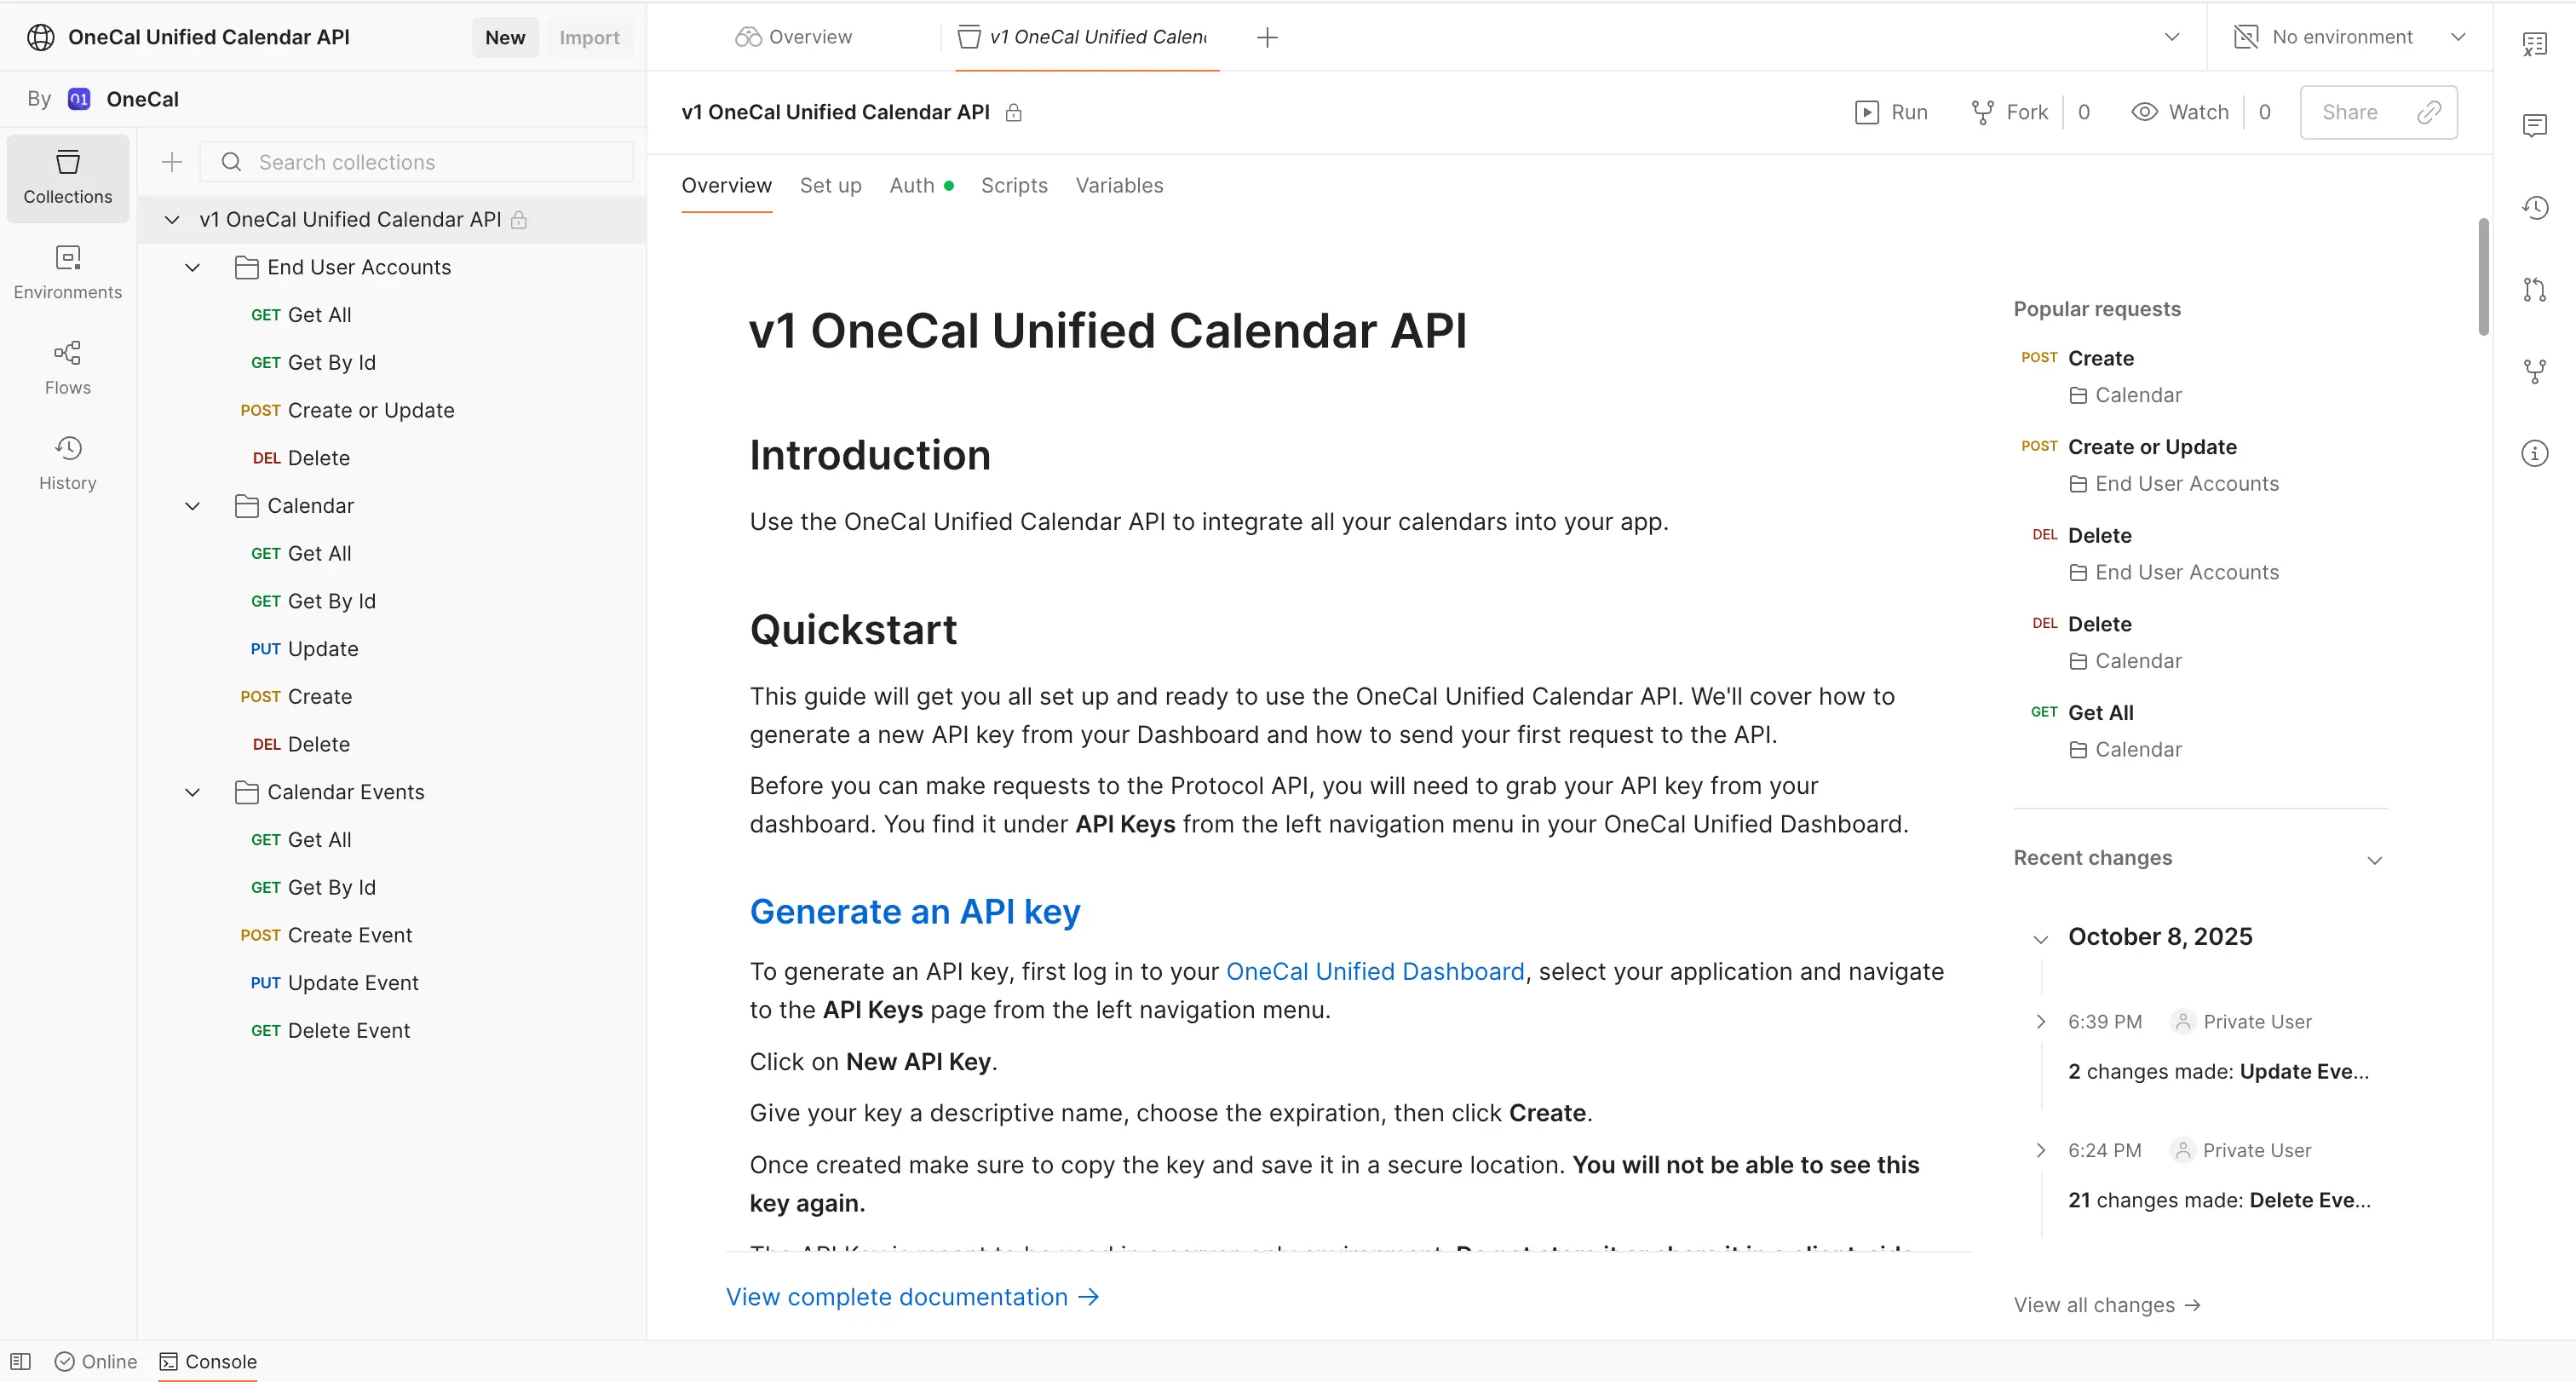The image size is (2576, 1382).
Task: Toggle the Console panel in status bar
Action: tap(208, 1361)
